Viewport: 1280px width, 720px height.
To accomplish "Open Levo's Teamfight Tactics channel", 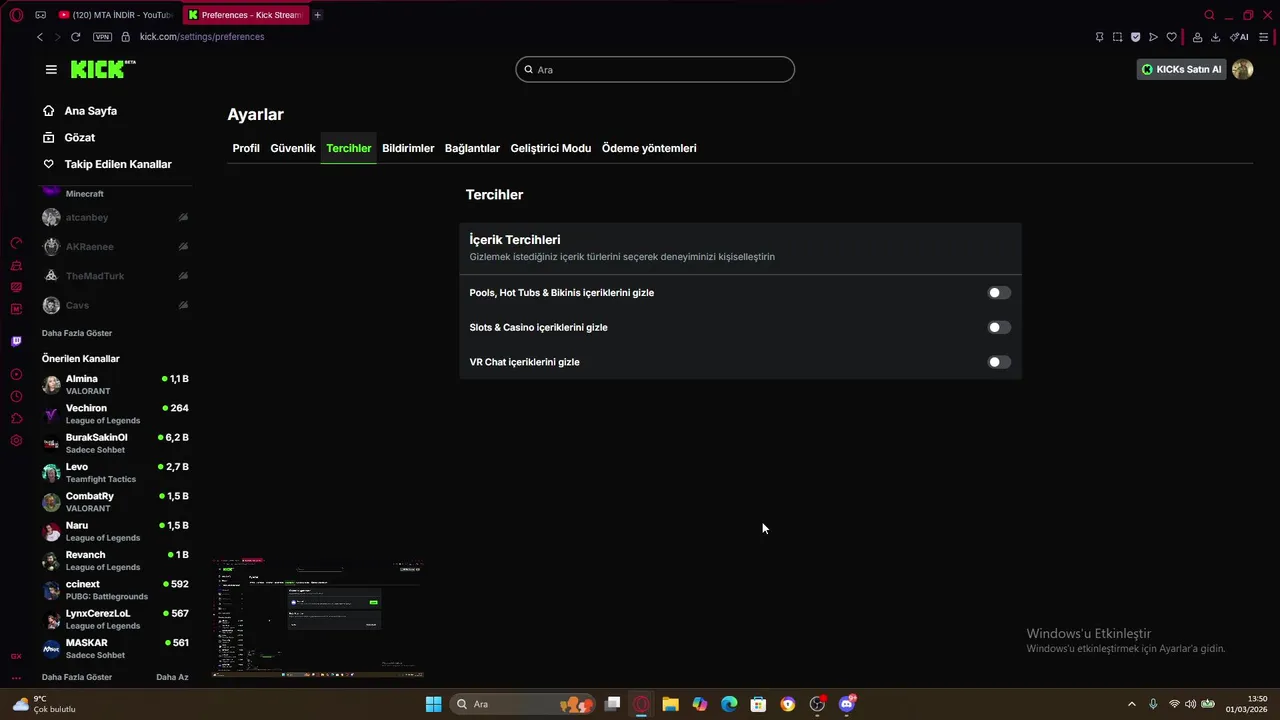I will pyautogui.click(x=115, y=473).
